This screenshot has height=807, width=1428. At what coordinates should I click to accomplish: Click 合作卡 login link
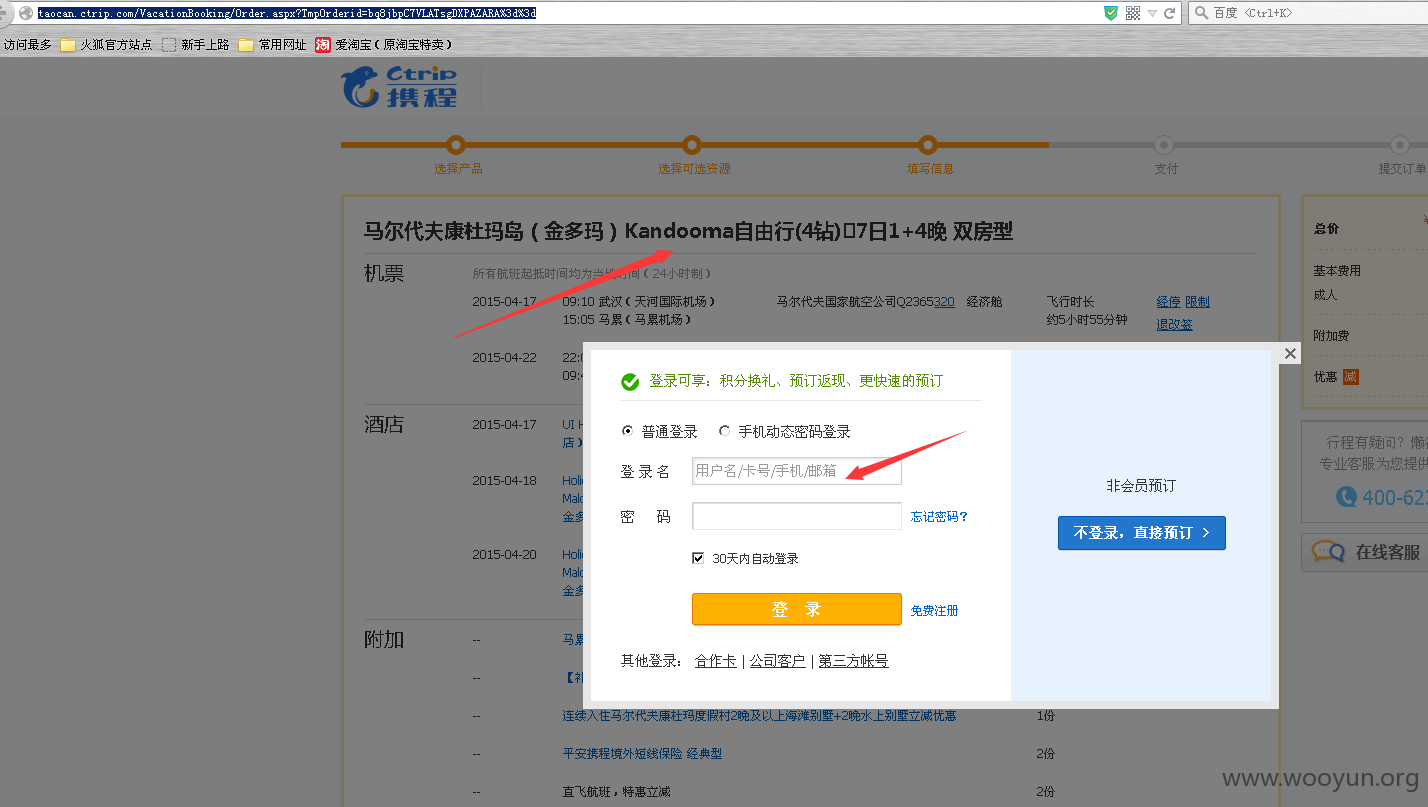pos(715,661)
